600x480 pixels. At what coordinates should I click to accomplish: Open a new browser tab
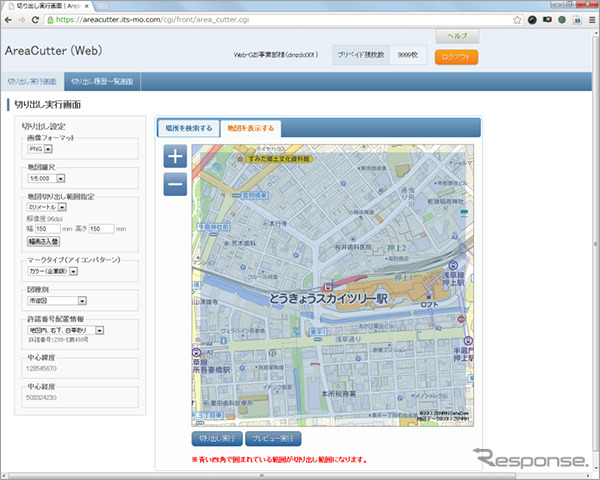[100, 6]
